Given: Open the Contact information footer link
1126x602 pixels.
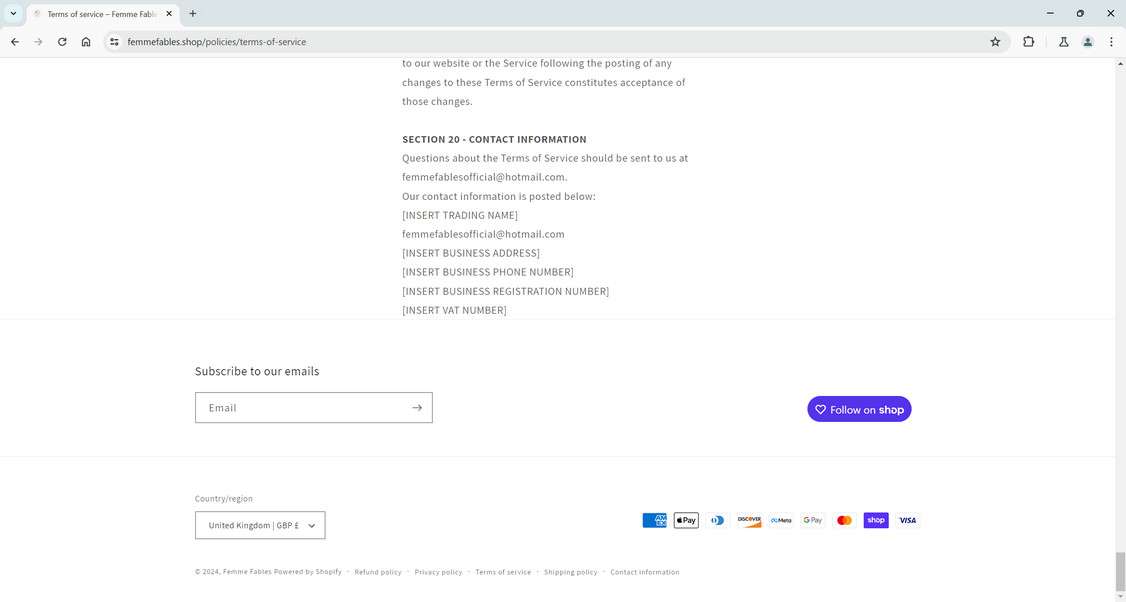Looking at the screenshot, I should pos(644,572).
